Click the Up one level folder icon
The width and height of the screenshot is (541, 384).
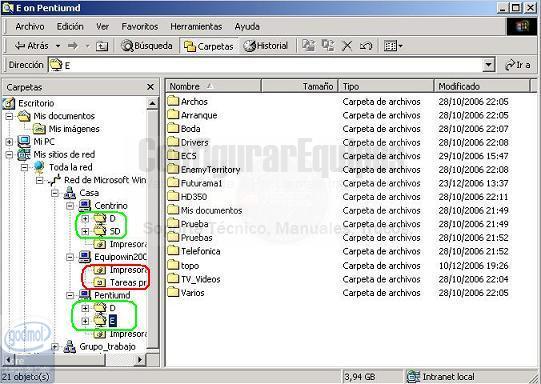click(x=102, y=46)
